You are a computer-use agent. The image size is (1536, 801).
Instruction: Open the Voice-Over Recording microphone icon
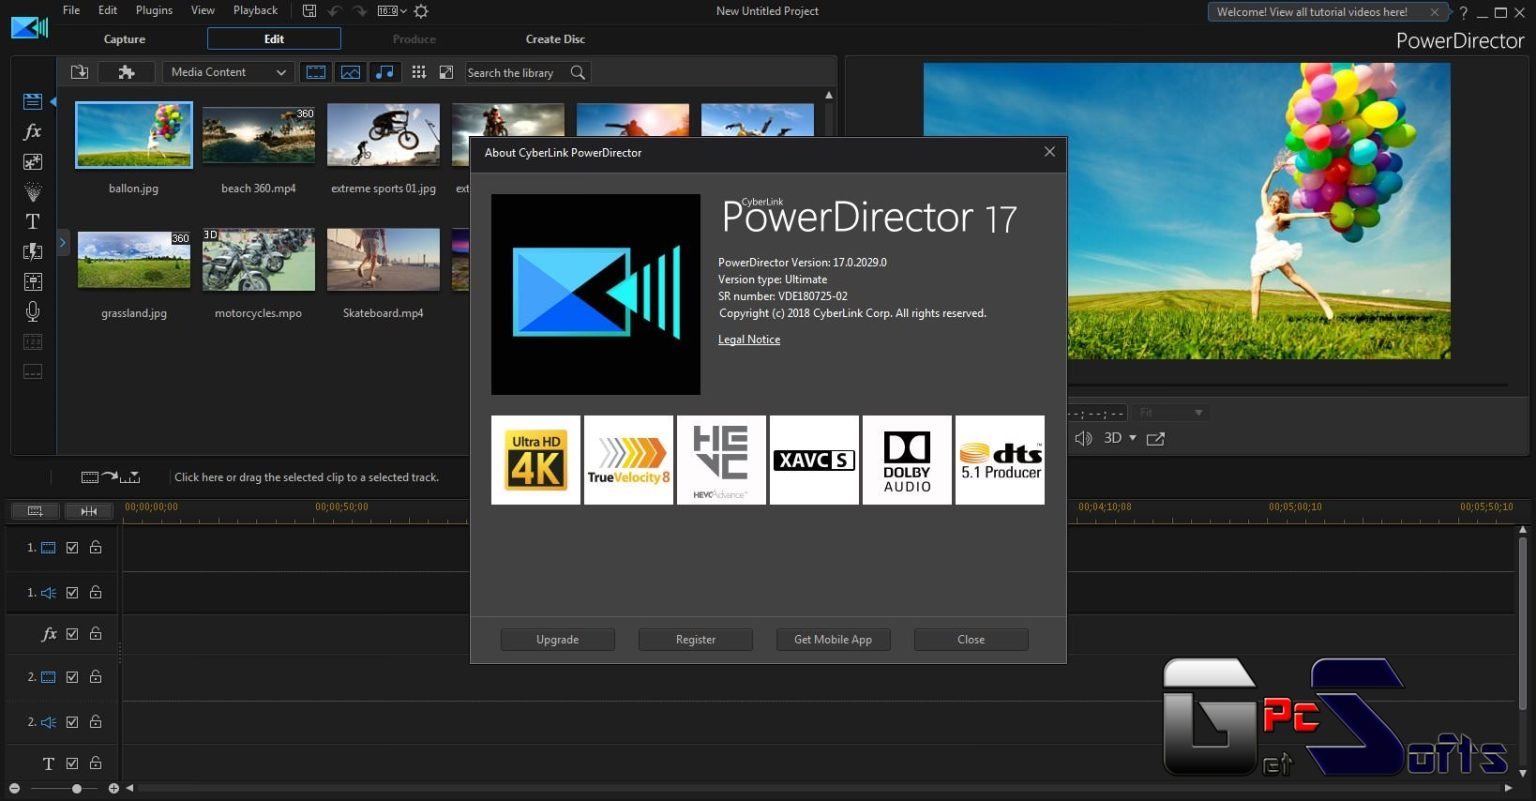pyautogui.click(x=32, y=311)
